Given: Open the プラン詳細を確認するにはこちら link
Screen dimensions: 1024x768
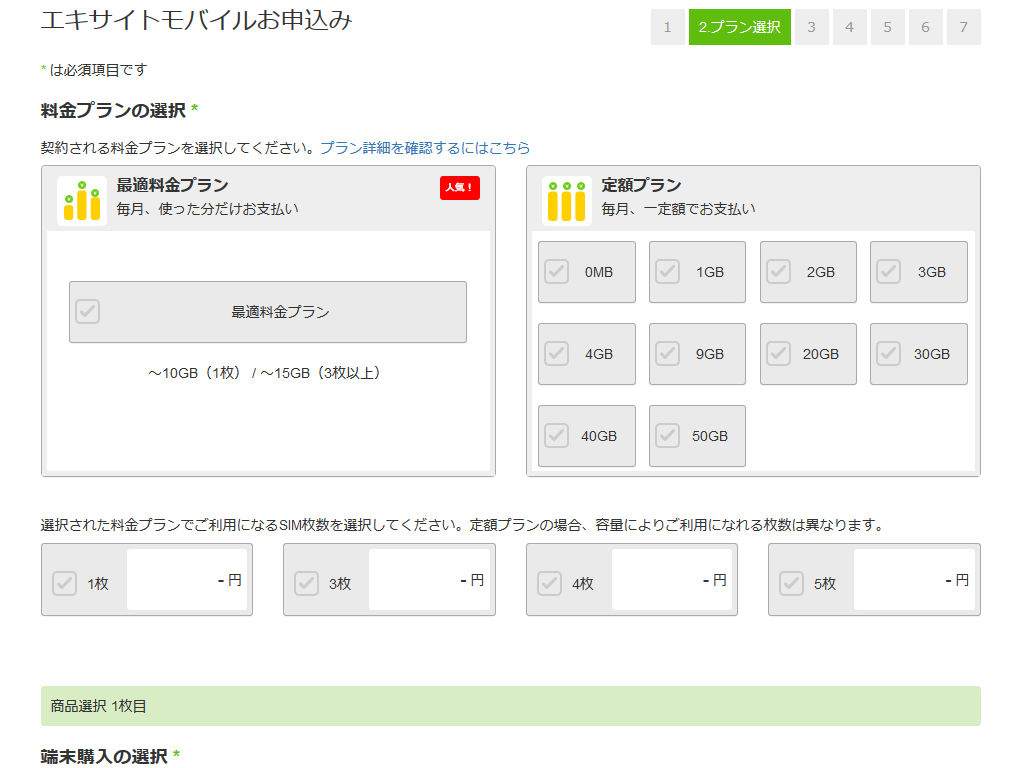Looking at the screenshot, I should click(425, 148).
